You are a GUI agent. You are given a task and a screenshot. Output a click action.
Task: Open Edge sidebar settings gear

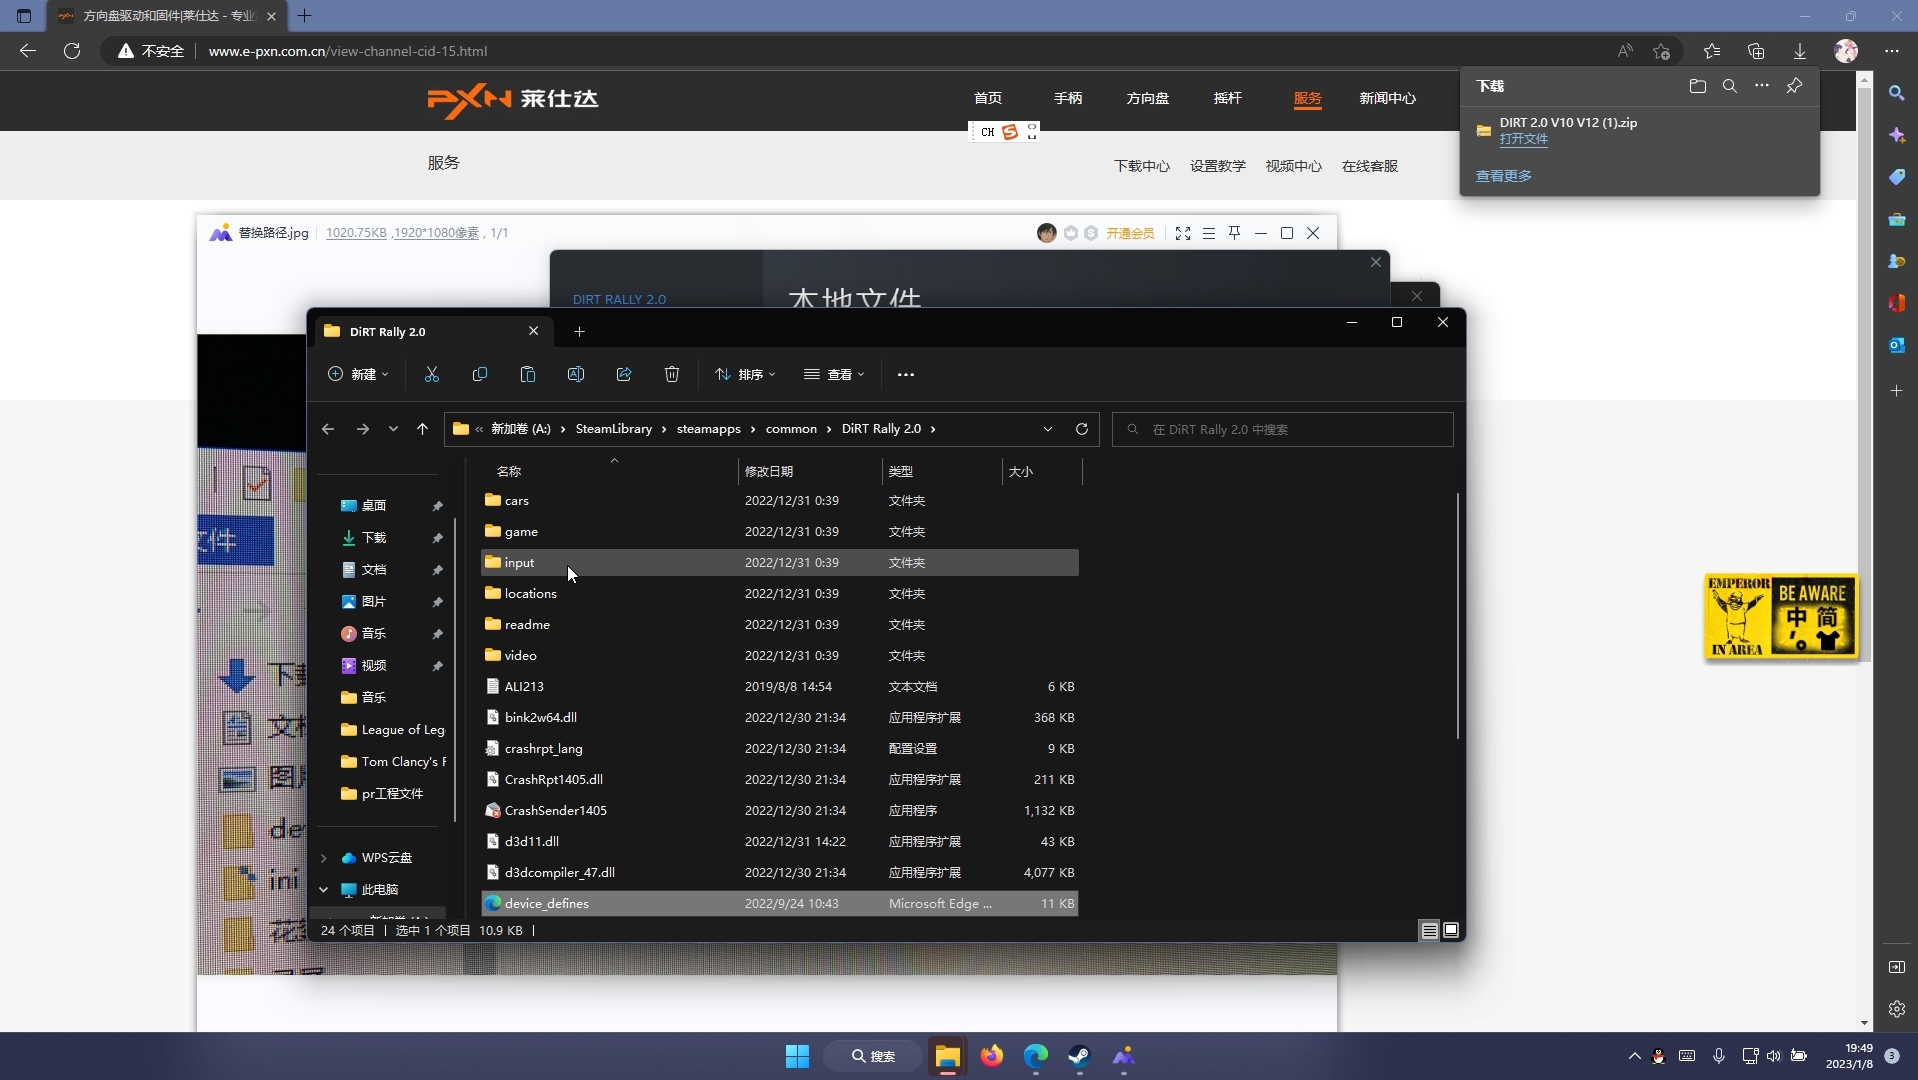click(1897, 1009)
